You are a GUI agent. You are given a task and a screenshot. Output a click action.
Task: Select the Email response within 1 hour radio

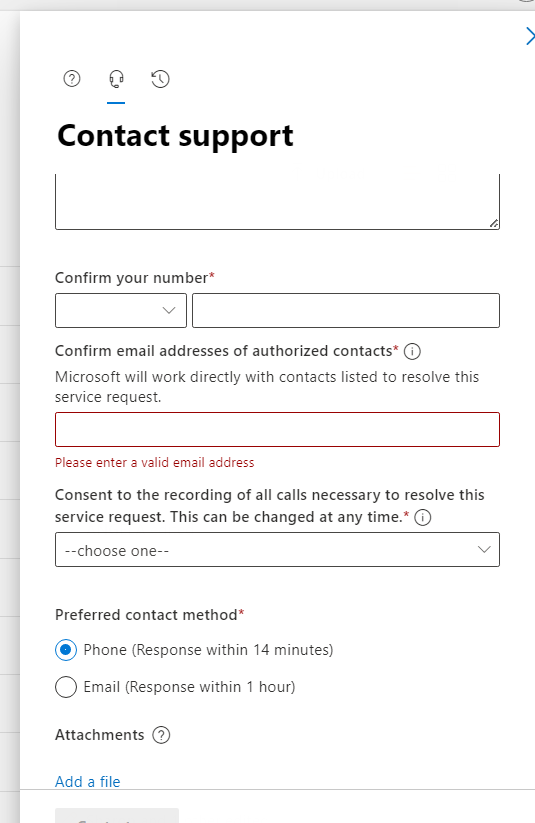(66, 687)
